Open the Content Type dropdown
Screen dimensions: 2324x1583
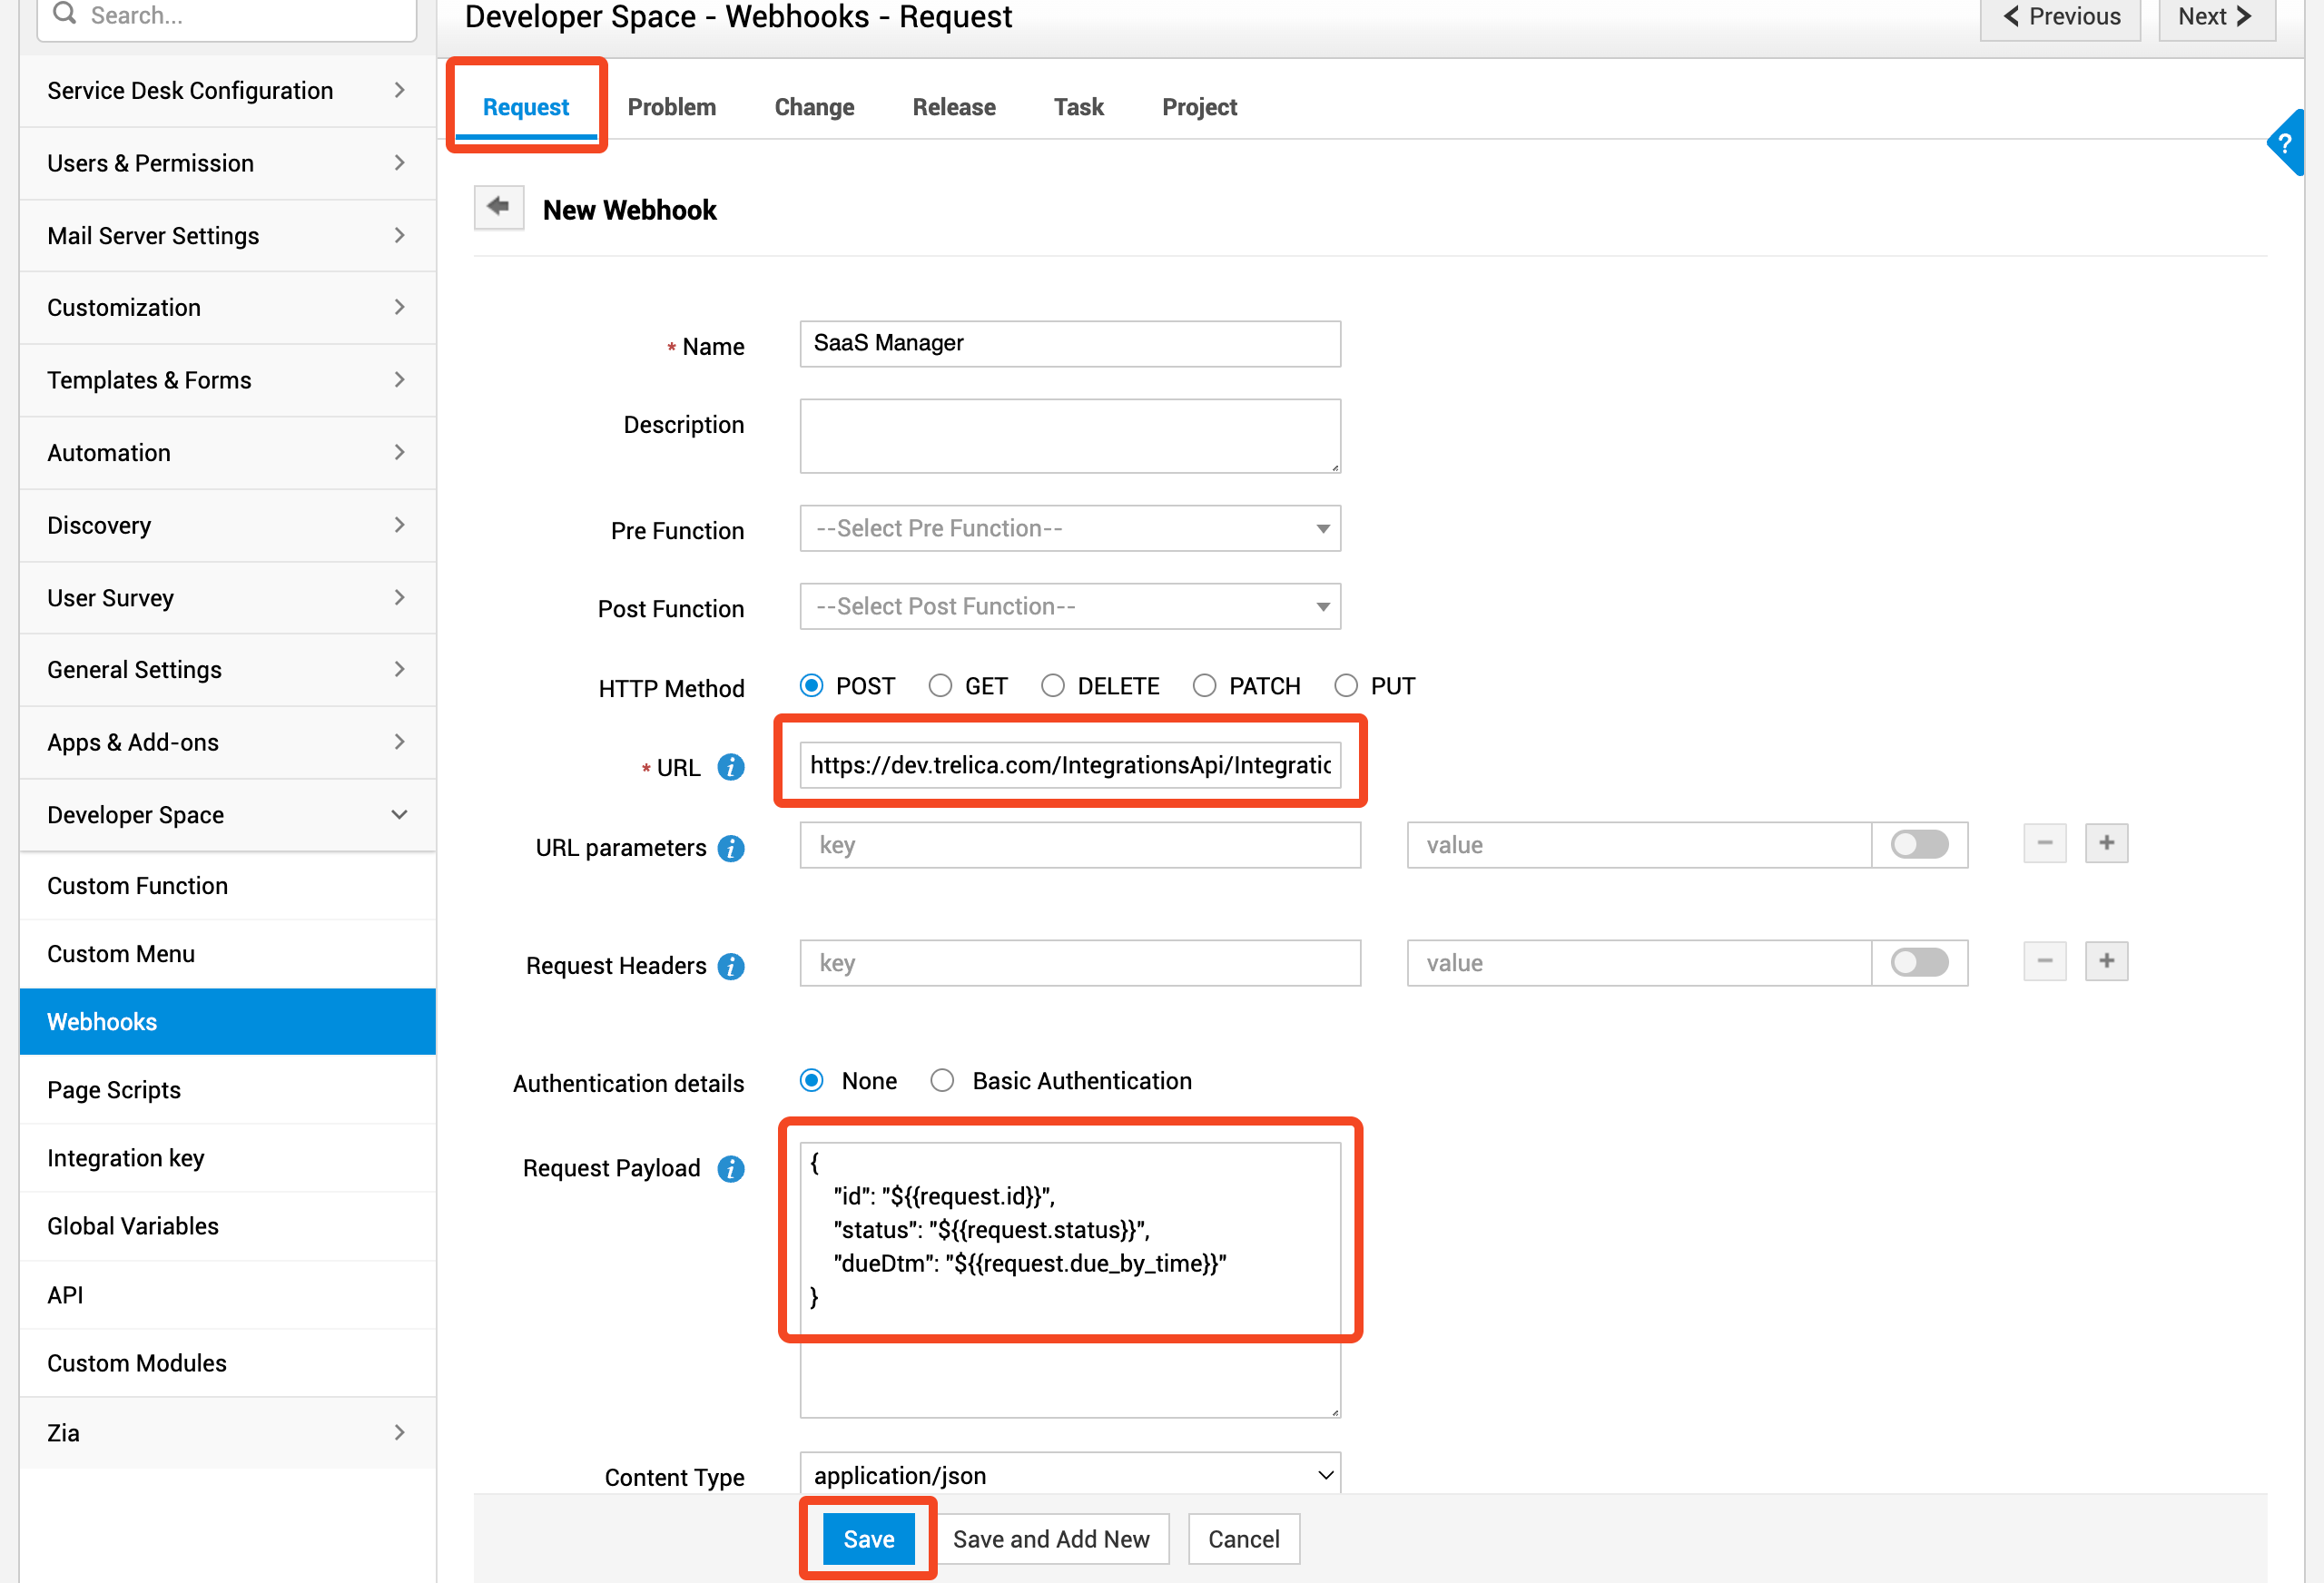click(x=1070, y=1475)
